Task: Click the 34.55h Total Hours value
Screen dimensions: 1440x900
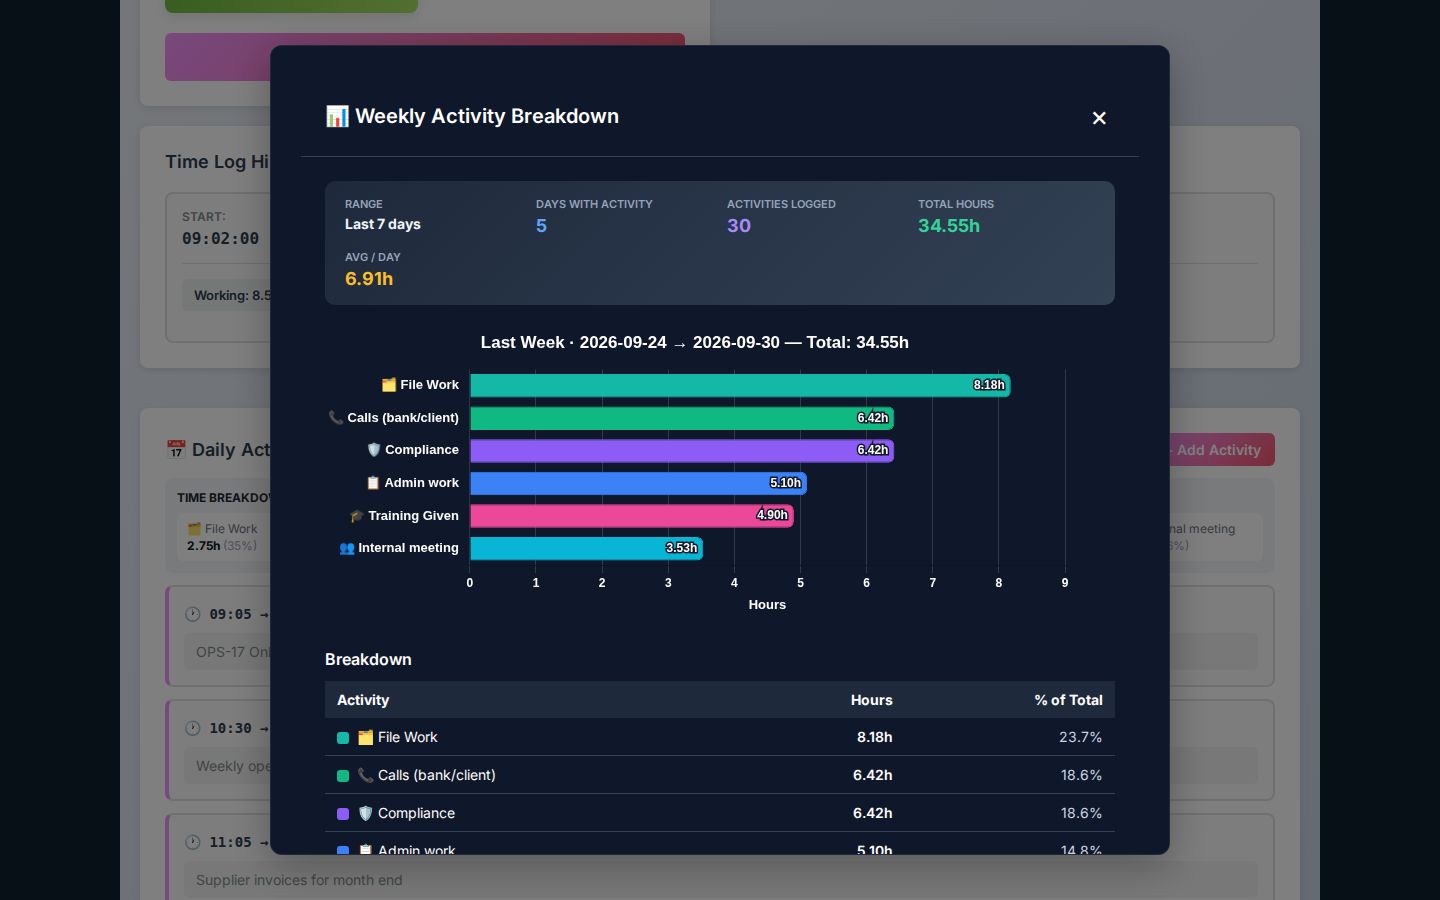Action: coord(949,226)
